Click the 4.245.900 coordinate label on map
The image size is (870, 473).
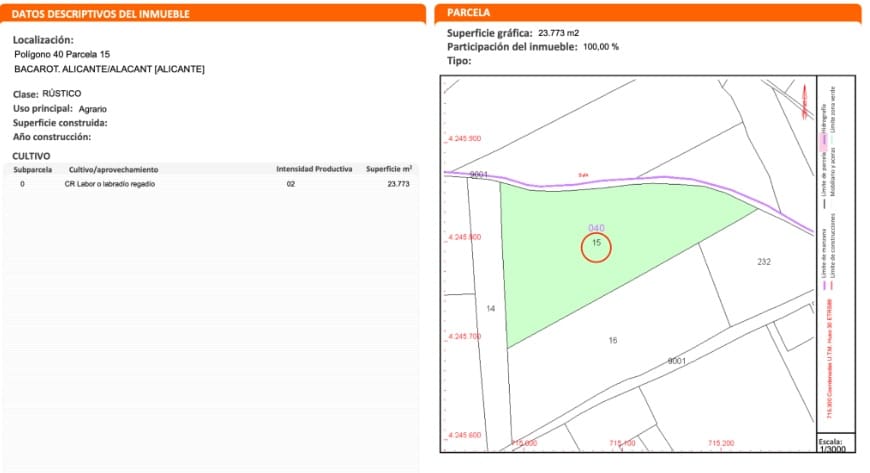pos(463,139)
